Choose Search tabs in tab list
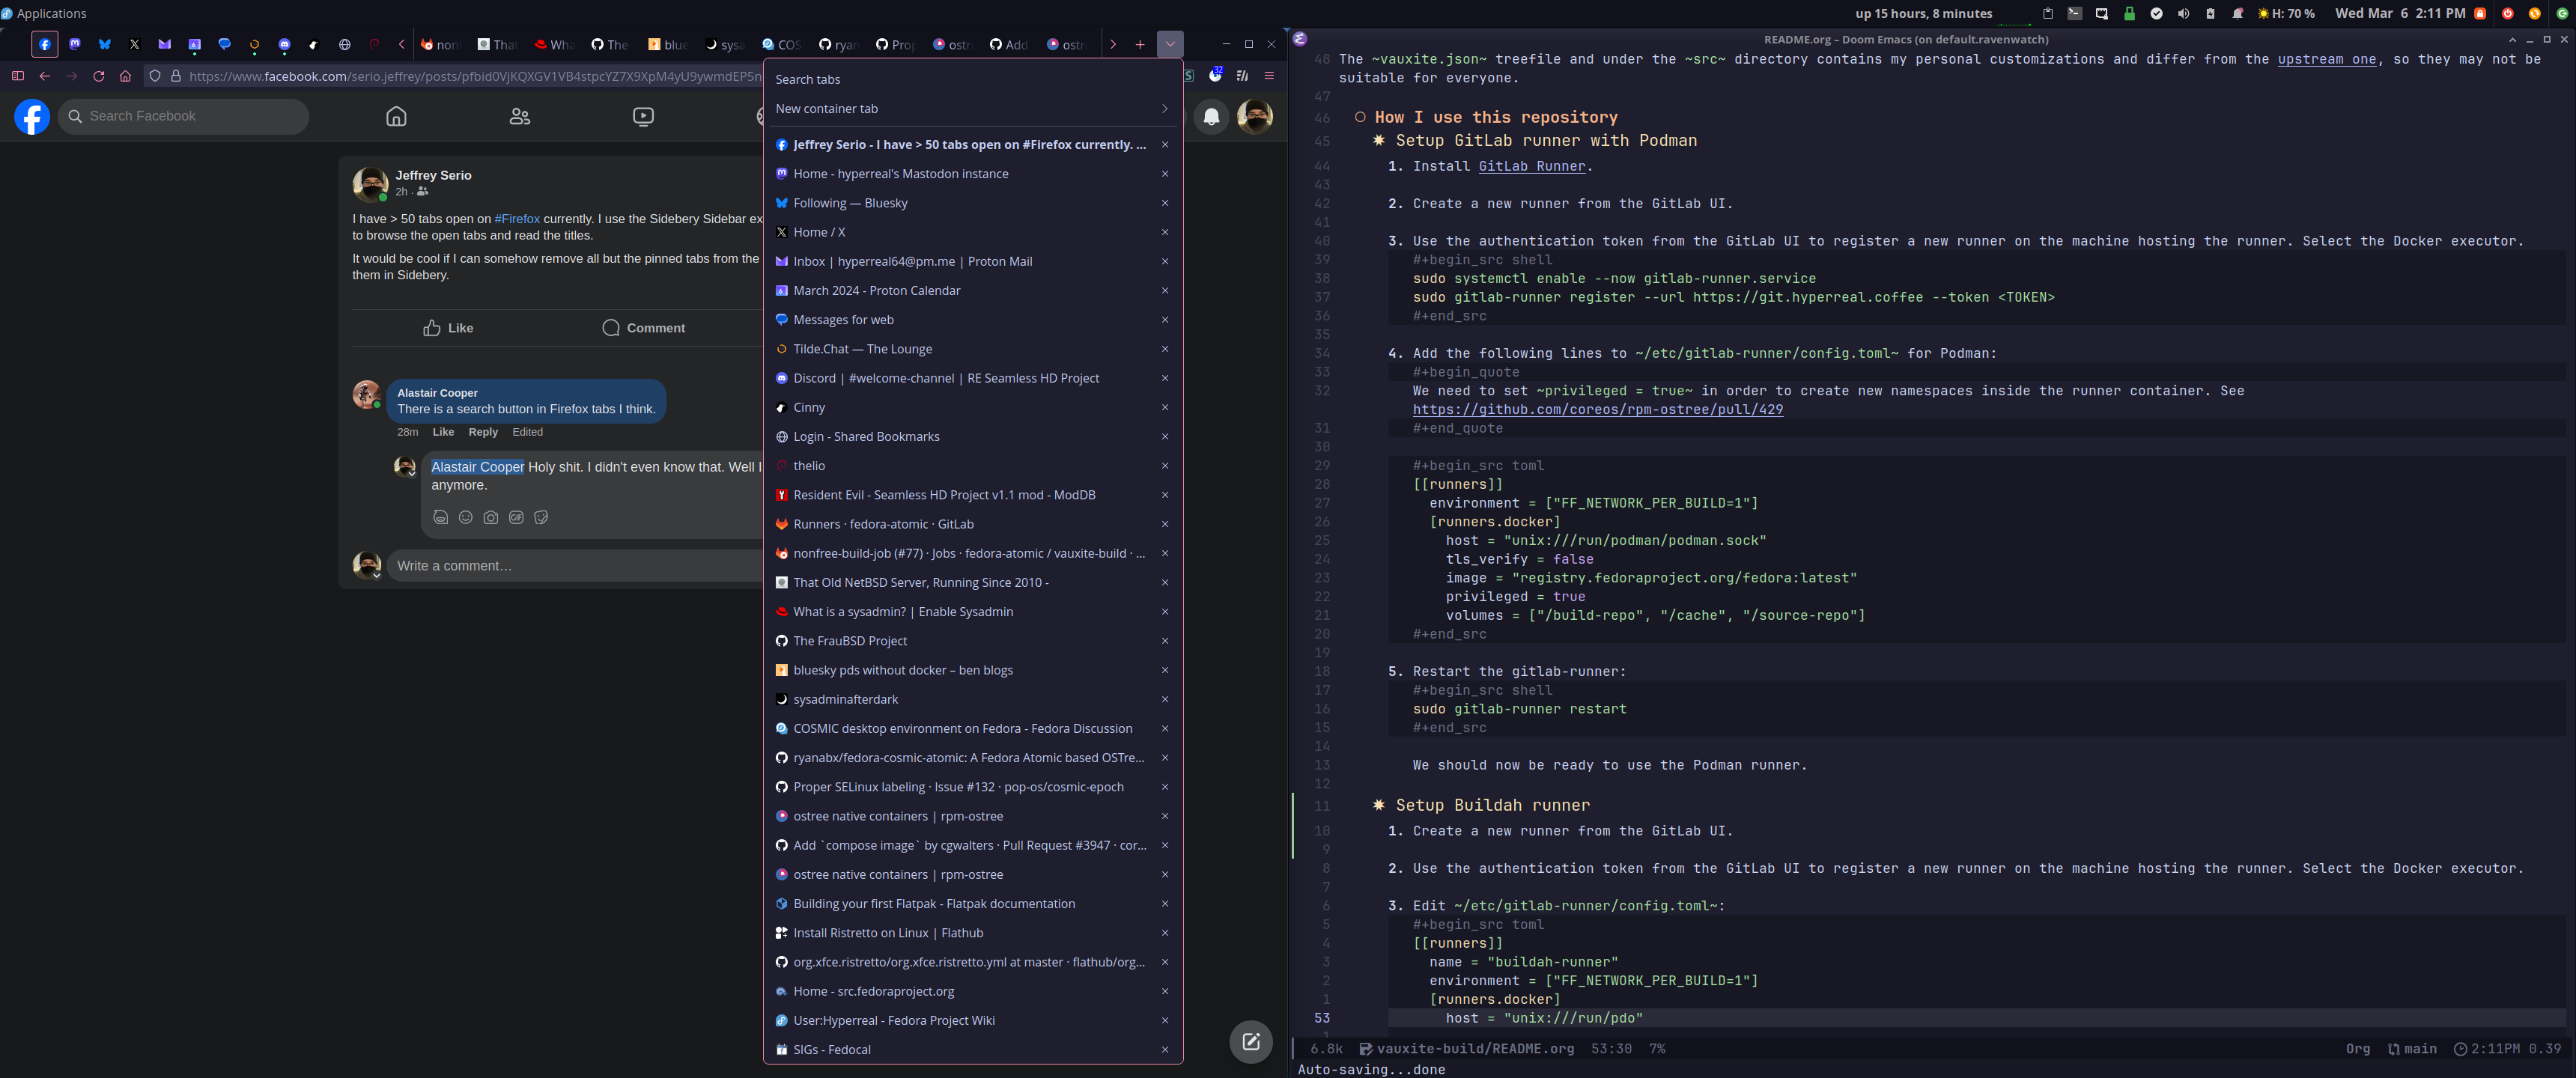Image resolution: width=2576 pixels, height=1078 pixels. tap(808, 80)
